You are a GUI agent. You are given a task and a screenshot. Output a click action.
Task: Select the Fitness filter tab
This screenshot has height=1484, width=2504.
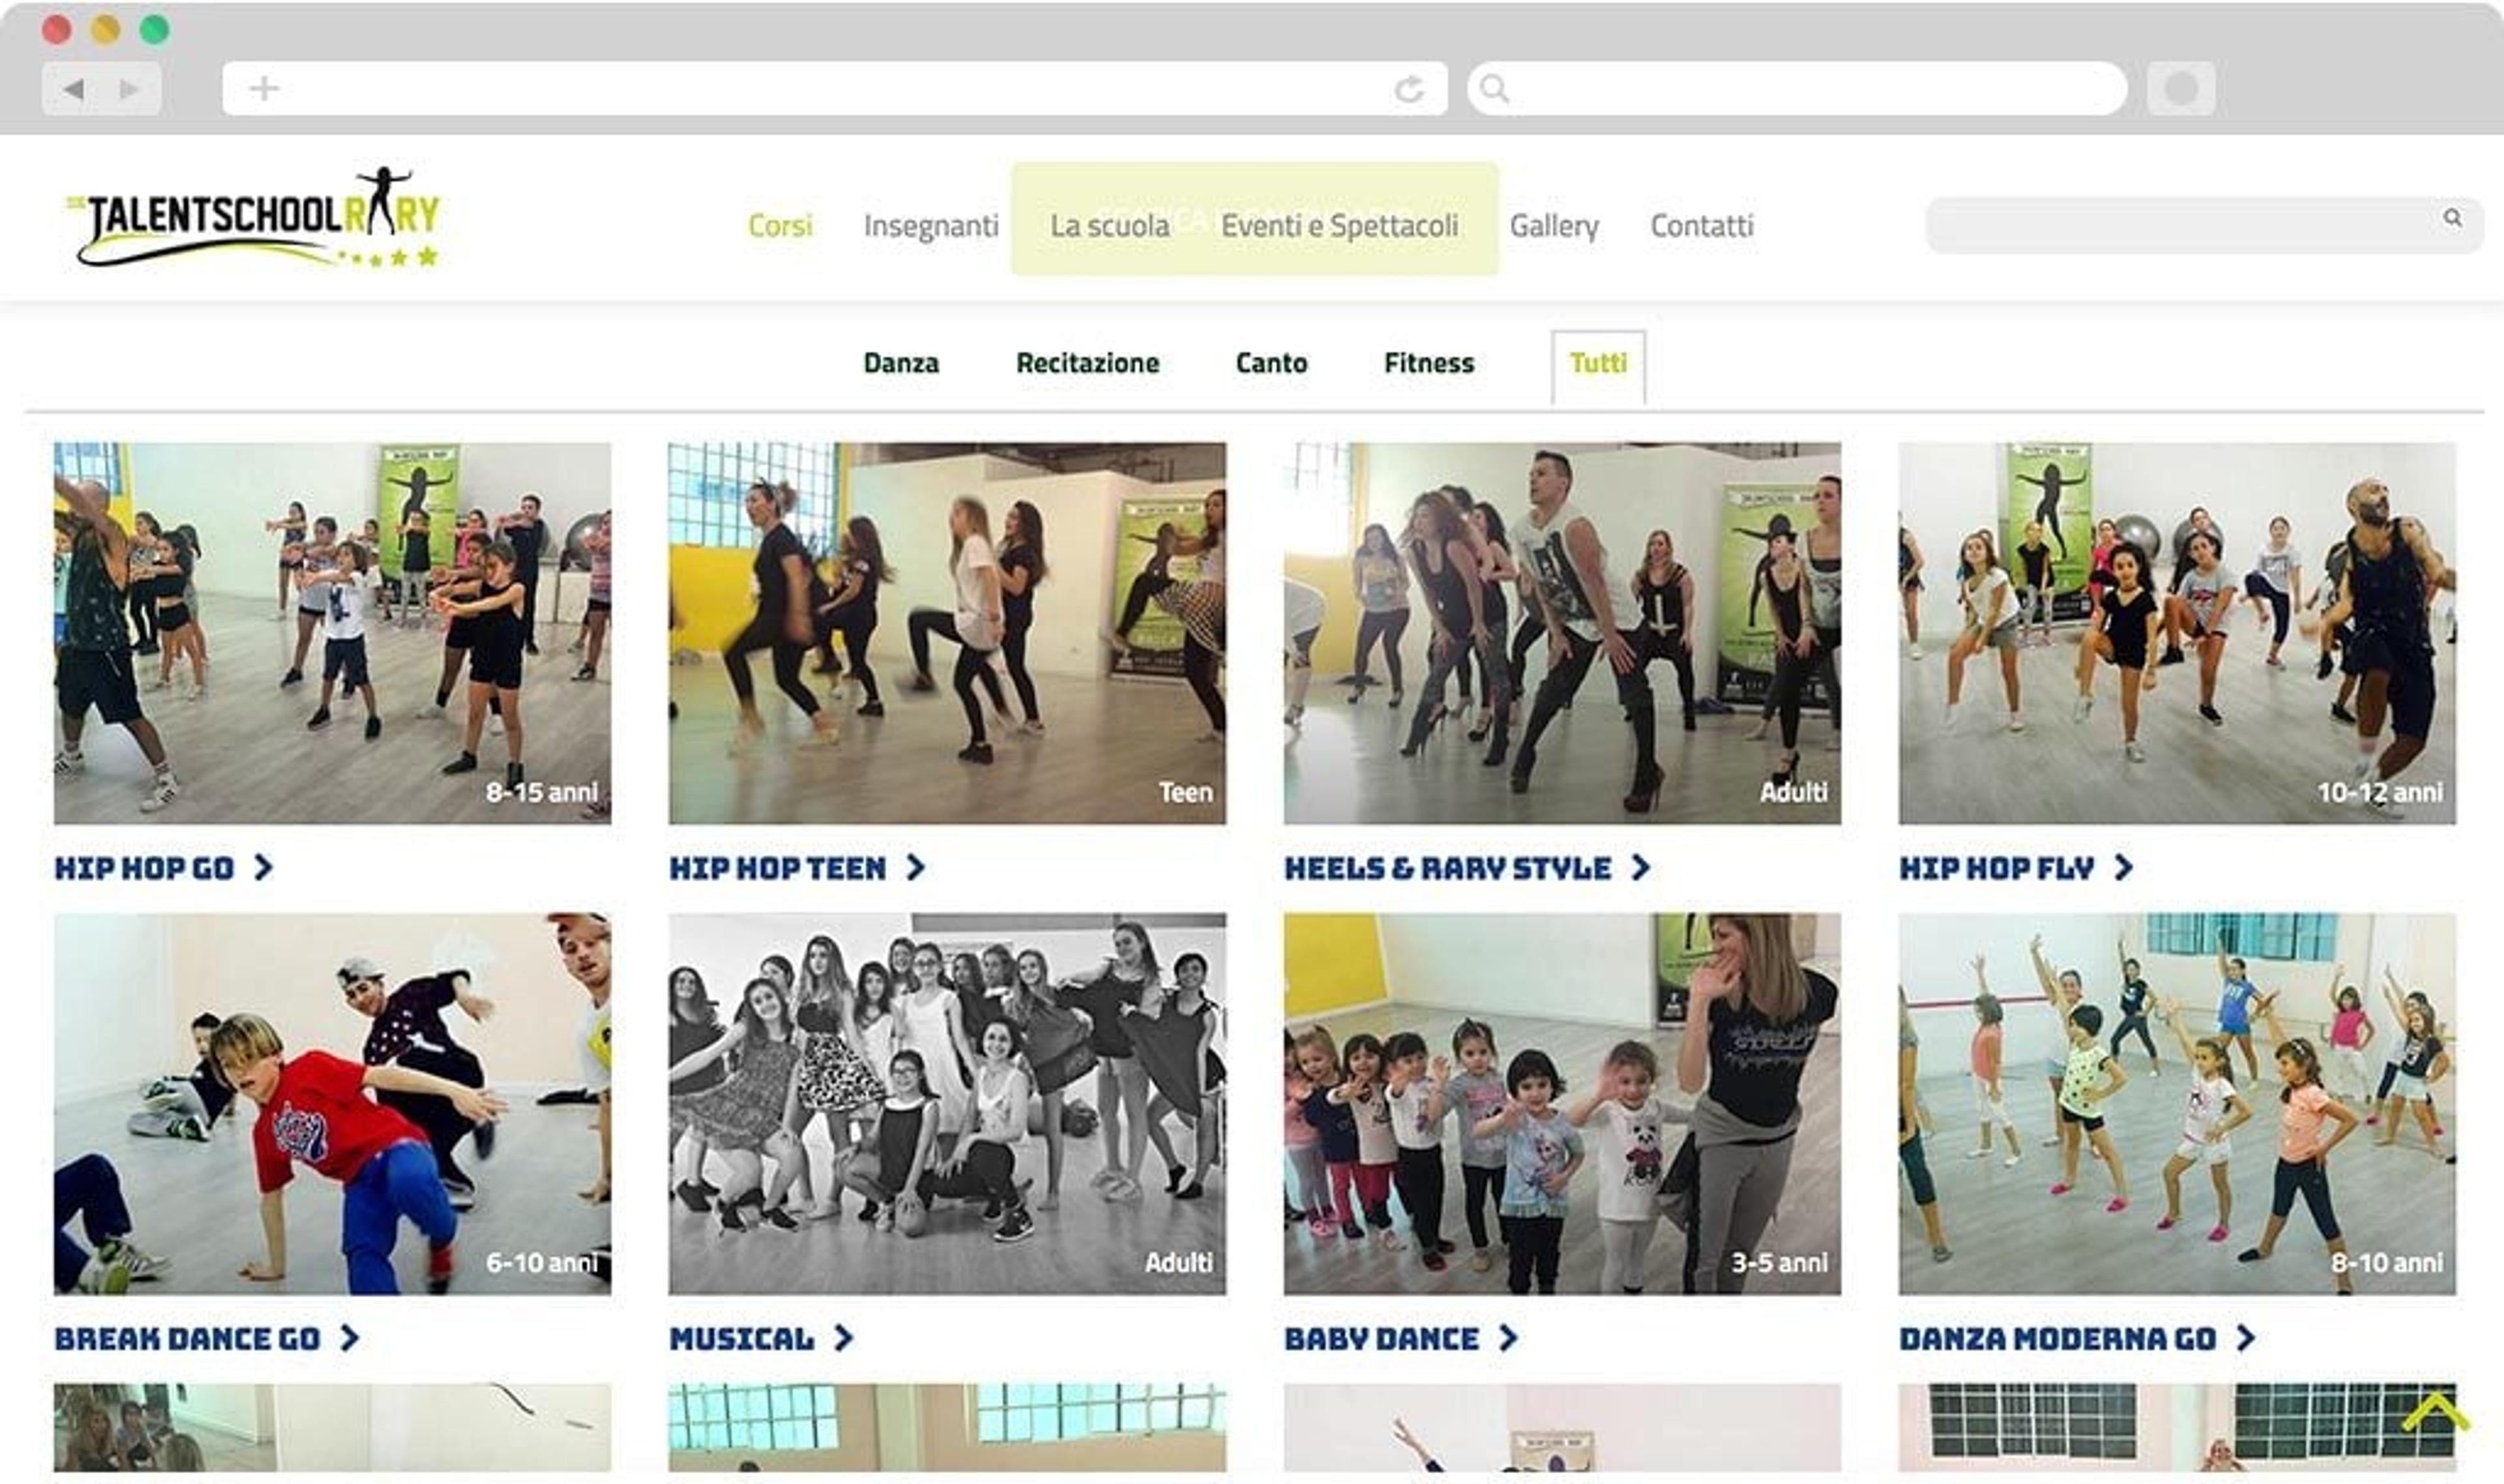point(1429,362)
